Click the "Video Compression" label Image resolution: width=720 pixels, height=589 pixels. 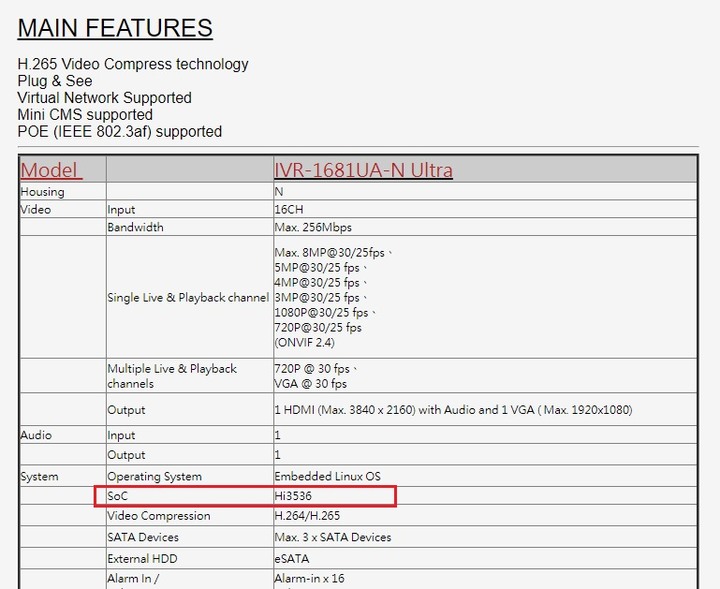pyautogui.click(x=159, y=516)
